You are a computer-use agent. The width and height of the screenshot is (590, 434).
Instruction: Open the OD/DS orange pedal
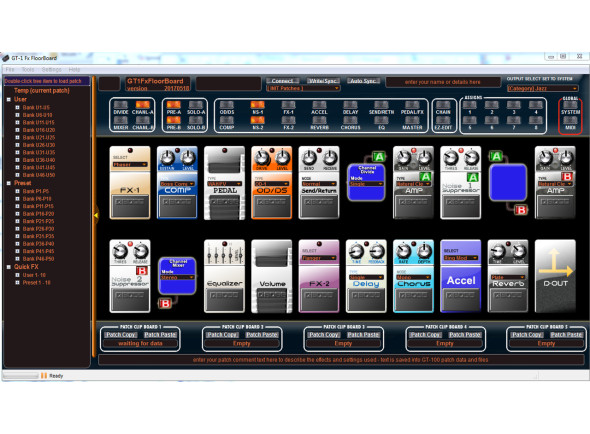271,183
